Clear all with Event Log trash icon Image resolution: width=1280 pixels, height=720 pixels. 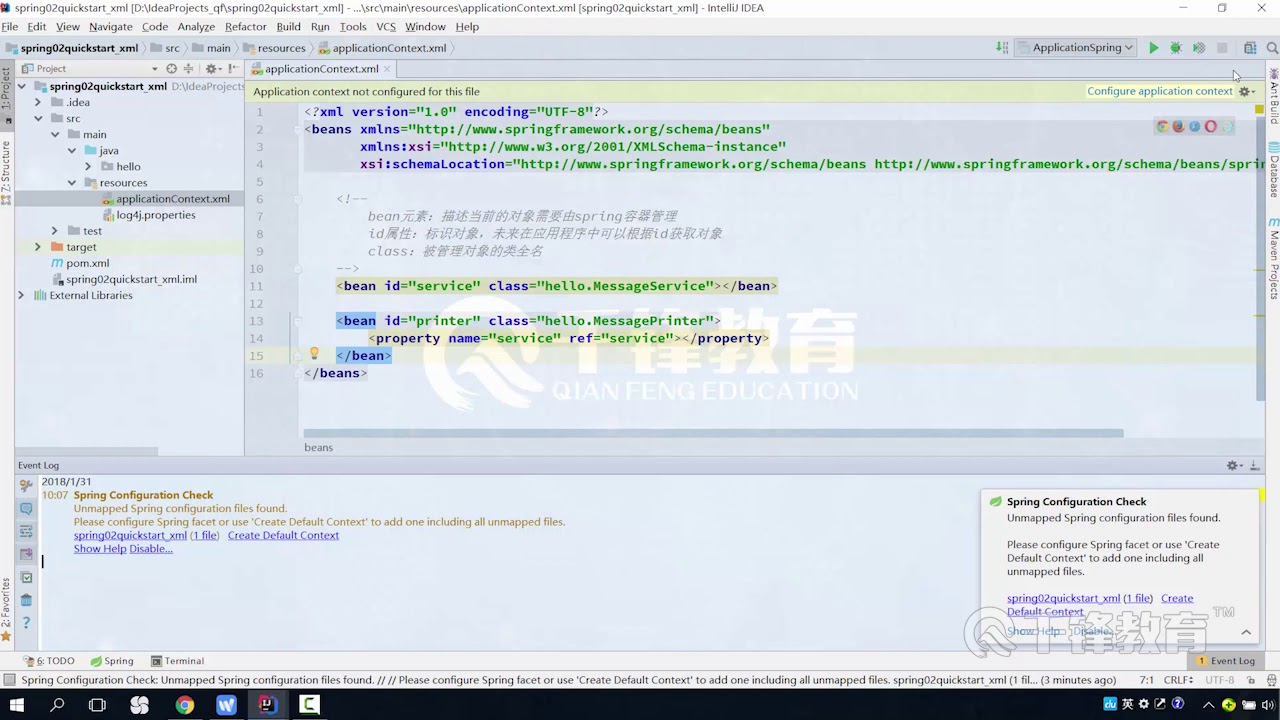(x=26, y=601)
